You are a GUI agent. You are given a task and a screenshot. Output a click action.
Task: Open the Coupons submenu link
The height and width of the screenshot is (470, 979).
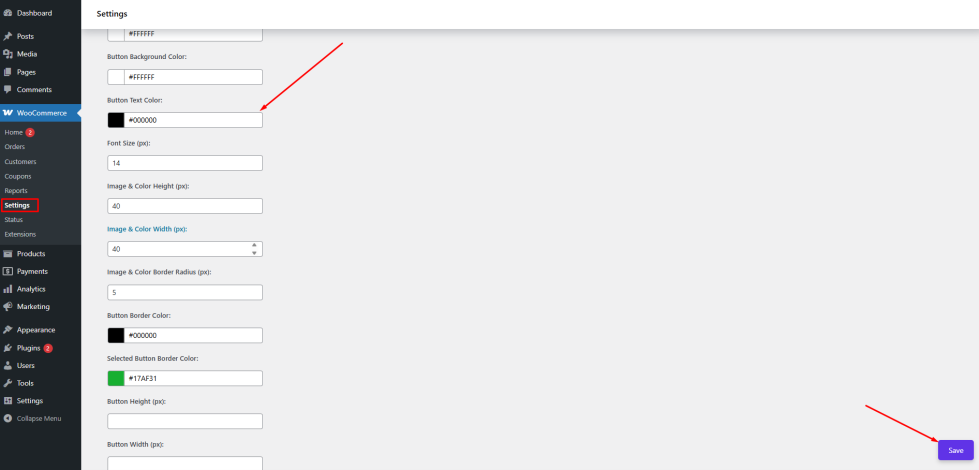18,176
